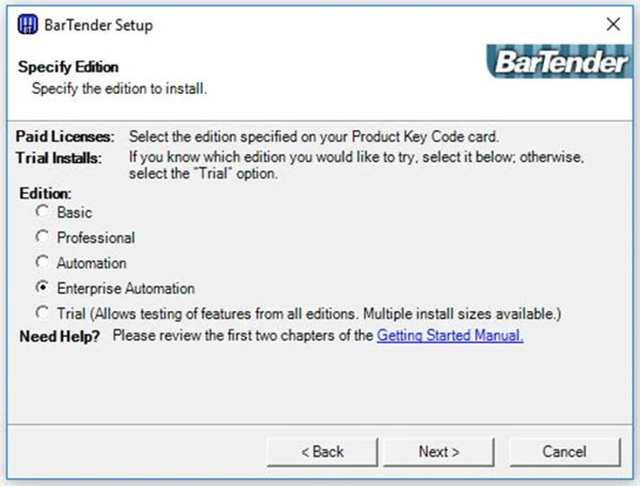Click the Edition group label
Image resolution: width=640 pixels, height=486 pixels.
coord(45,193)
